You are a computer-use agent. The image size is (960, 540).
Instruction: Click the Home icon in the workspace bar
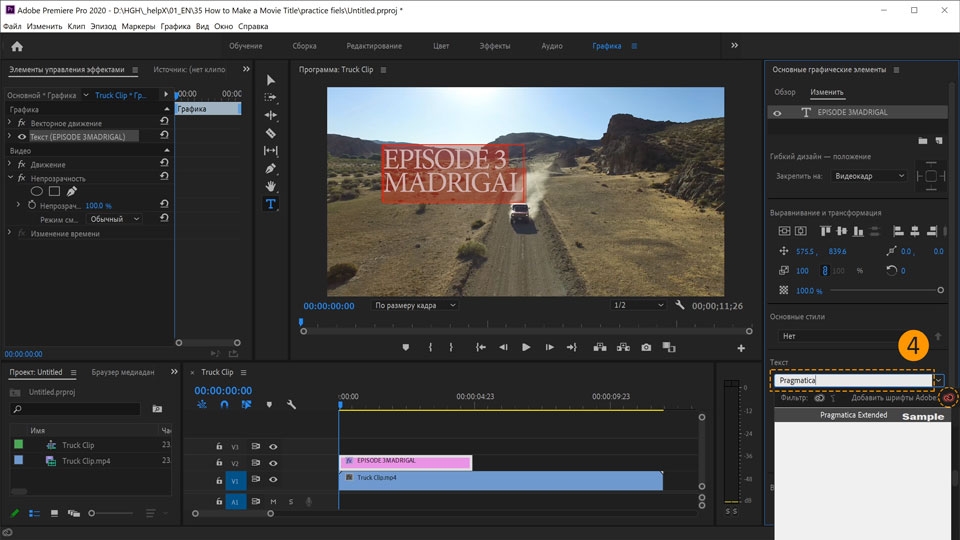point(17,46)
